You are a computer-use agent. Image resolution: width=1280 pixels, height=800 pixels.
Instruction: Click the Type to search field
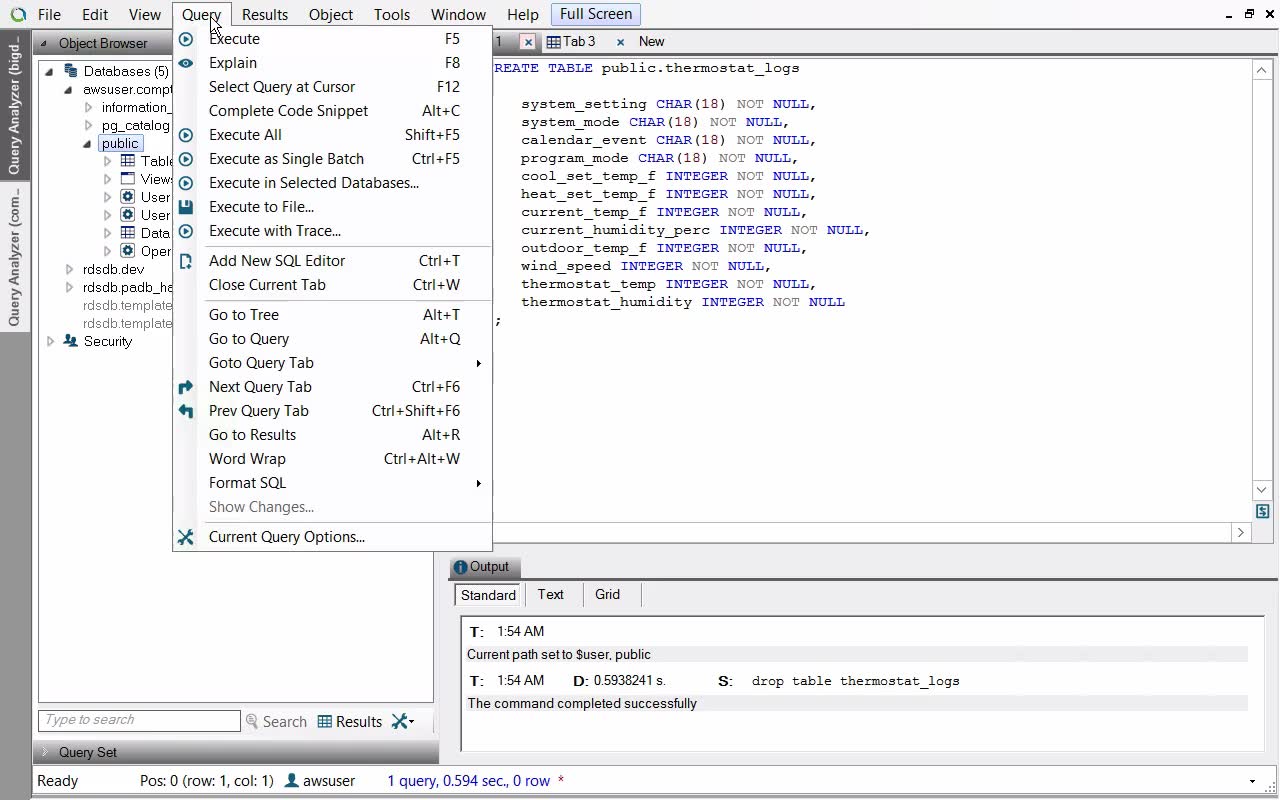[139, 720]
